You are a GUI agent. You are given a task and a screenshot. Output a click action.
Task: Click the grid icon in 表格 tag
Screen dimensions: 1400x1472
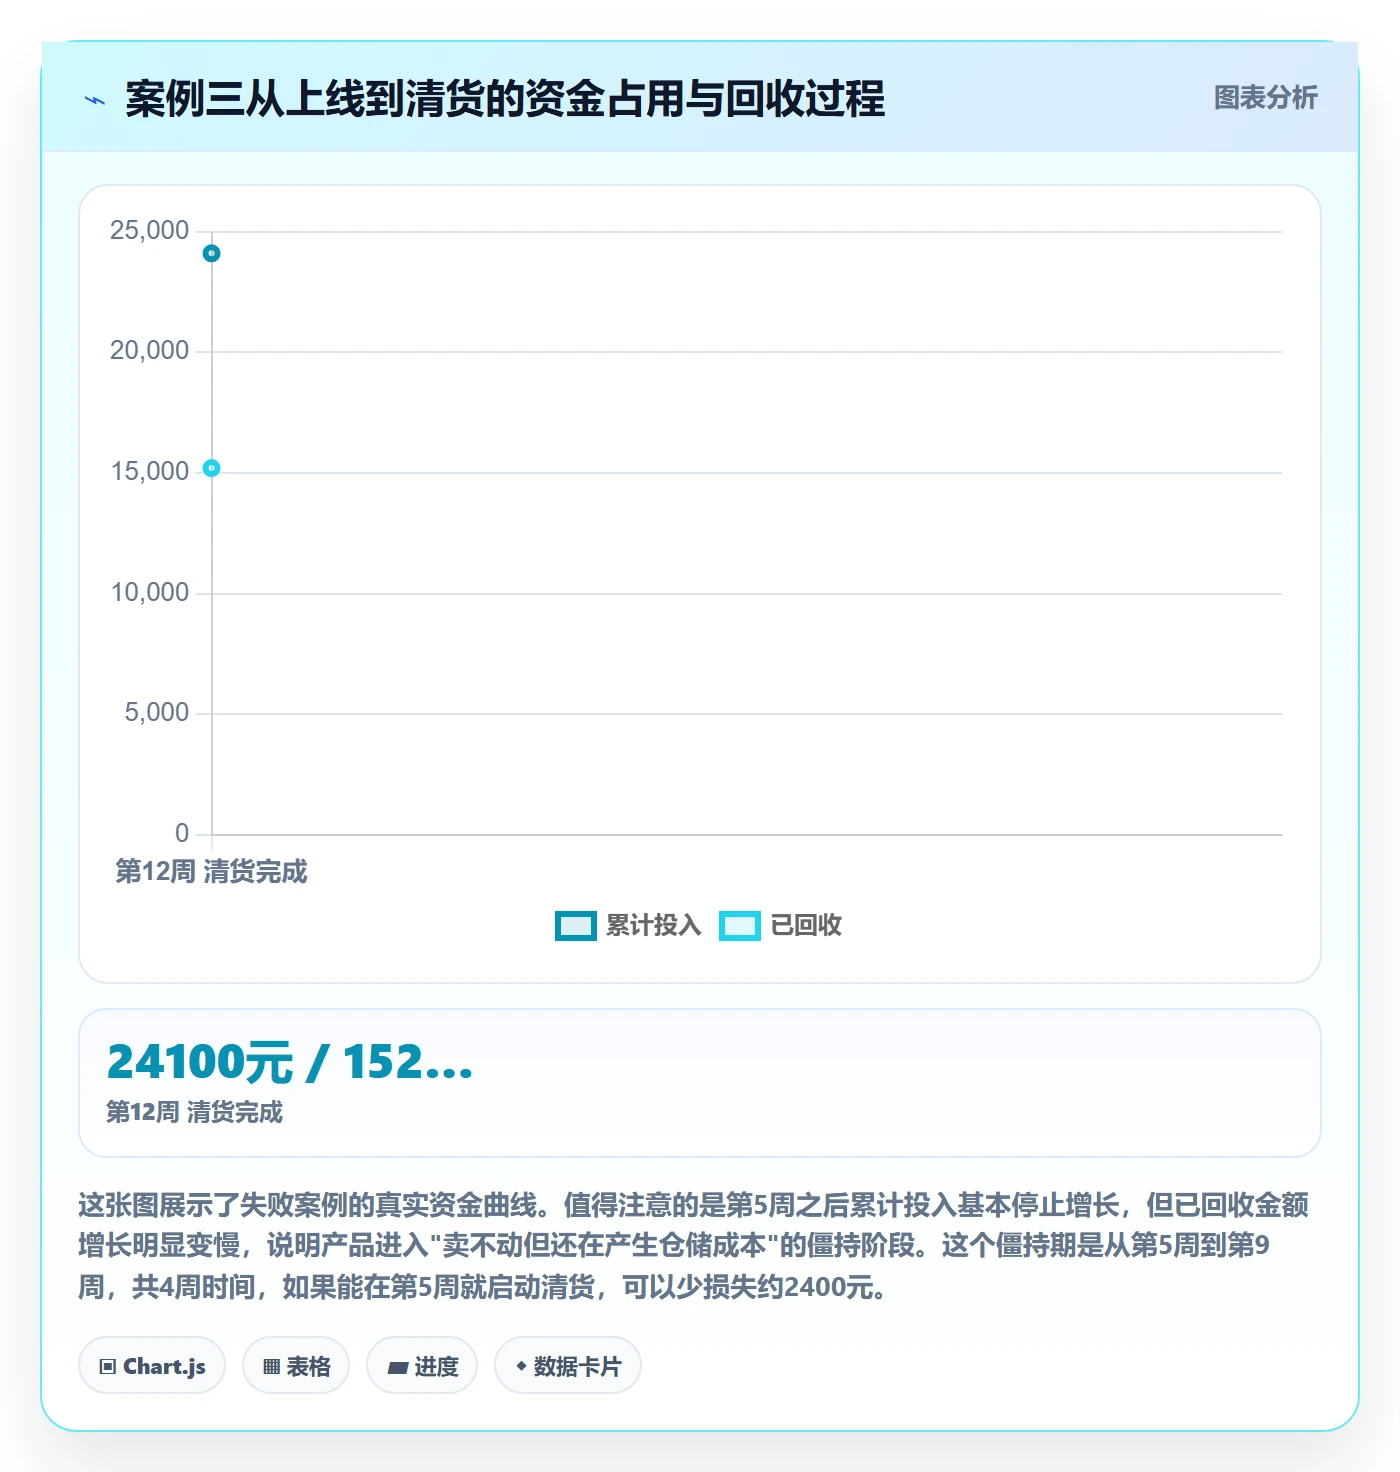tap(271, 1367)
